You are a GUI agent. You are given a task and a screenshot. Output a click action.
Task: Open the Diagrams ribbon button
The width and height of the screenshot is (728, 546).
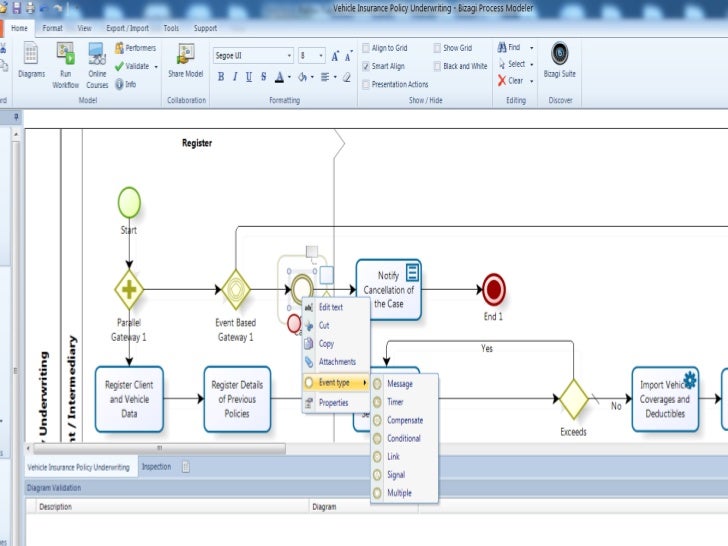(x=31, y=59)
